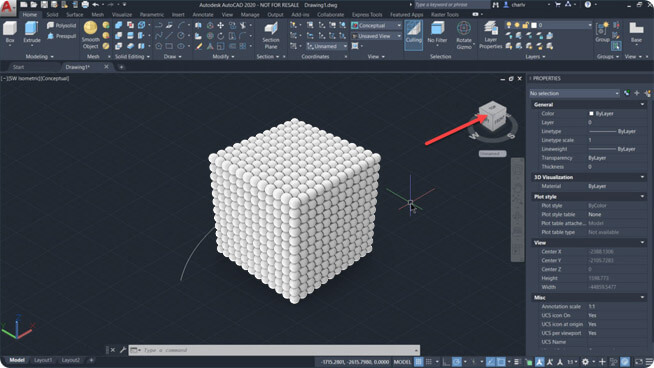The image size is (654, 368).
Task: Switch to the Visualize ribbon tab
Action: tap(122, 15)
